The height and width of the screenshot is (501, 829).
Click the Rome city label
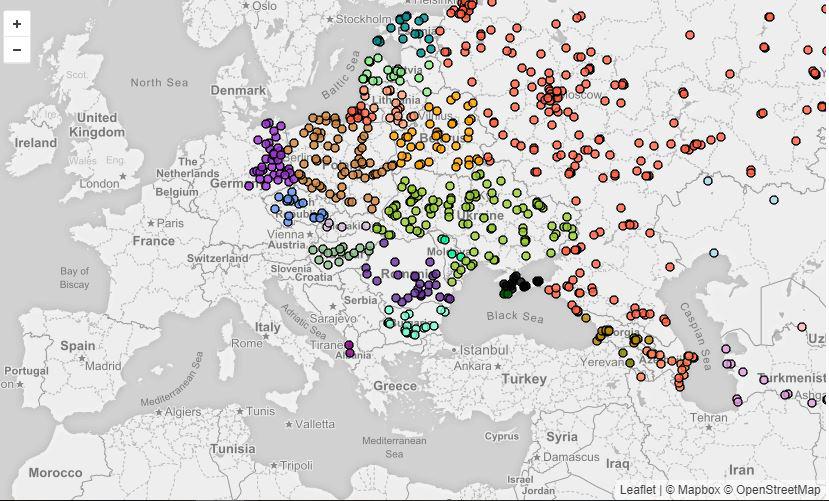tap(247, 343)
